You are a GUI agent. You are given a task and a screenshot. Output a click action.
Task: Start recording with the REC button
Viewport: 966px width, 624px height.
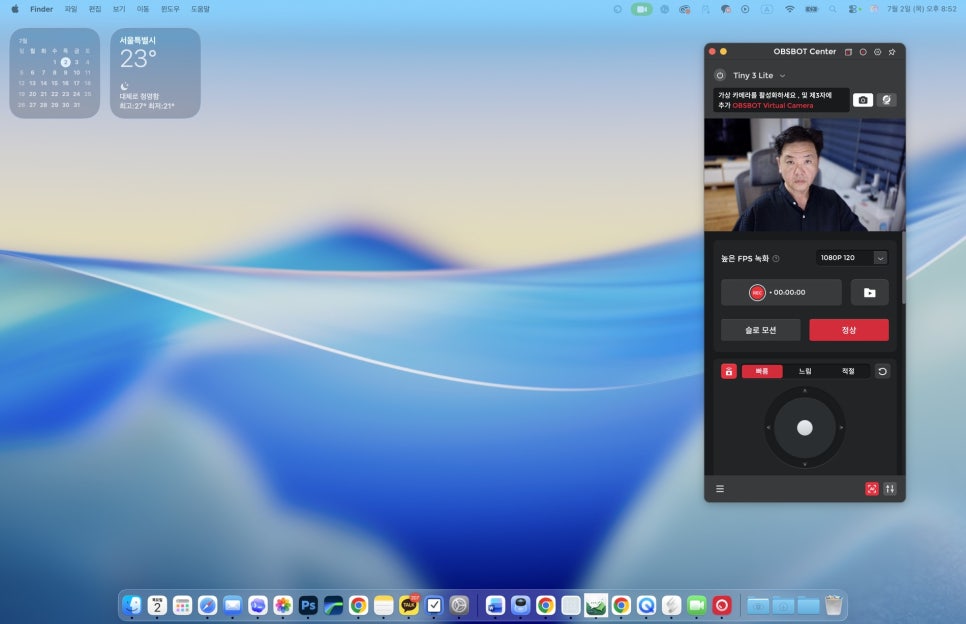(757, 293)
